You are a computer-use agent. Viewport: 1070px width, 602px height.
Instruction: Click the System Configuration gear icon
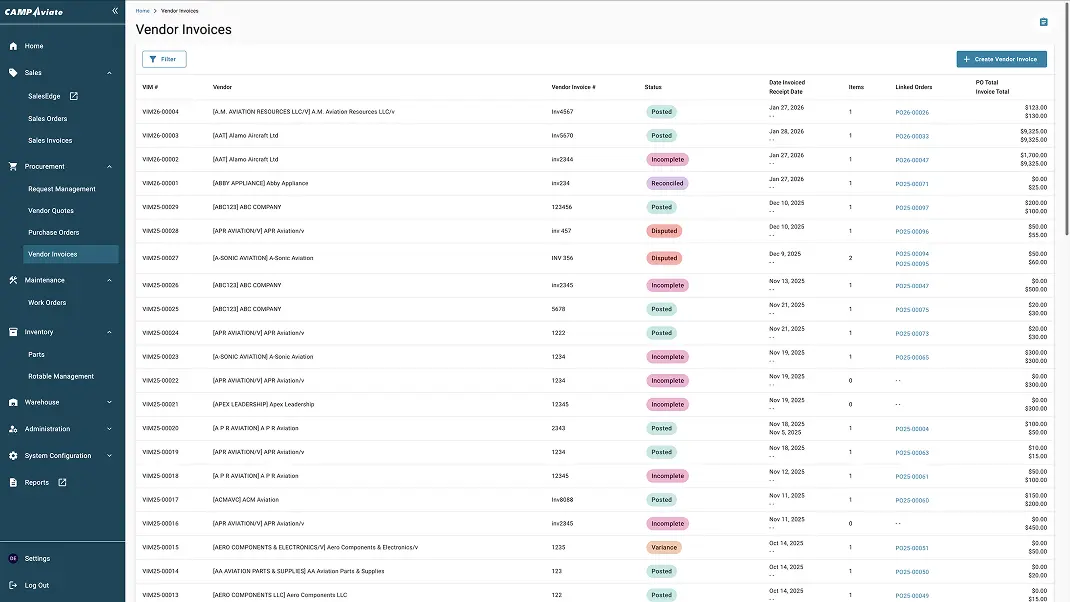[x=13, y=456]
